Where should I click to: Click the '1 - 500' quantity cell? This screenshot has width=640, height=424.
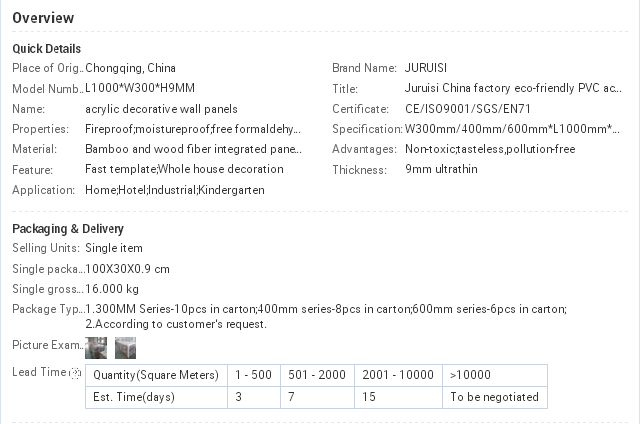[253, 375]
